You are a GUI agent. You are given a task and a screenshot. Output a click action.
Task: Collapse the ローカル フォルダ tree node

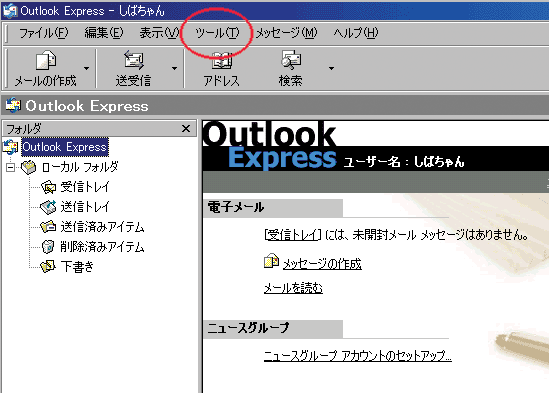[x=11, y=167]
